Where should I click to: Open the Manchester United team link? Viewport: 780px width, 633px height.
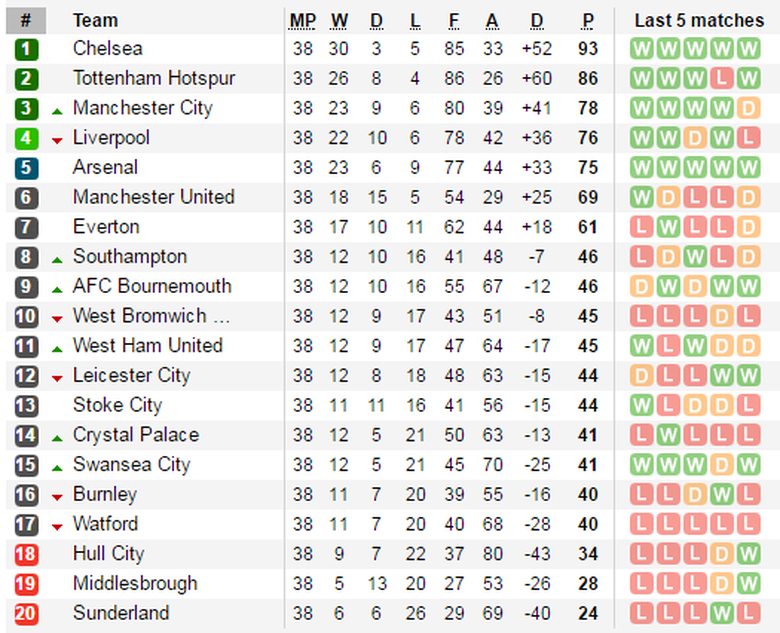click(x=153, y=197)
